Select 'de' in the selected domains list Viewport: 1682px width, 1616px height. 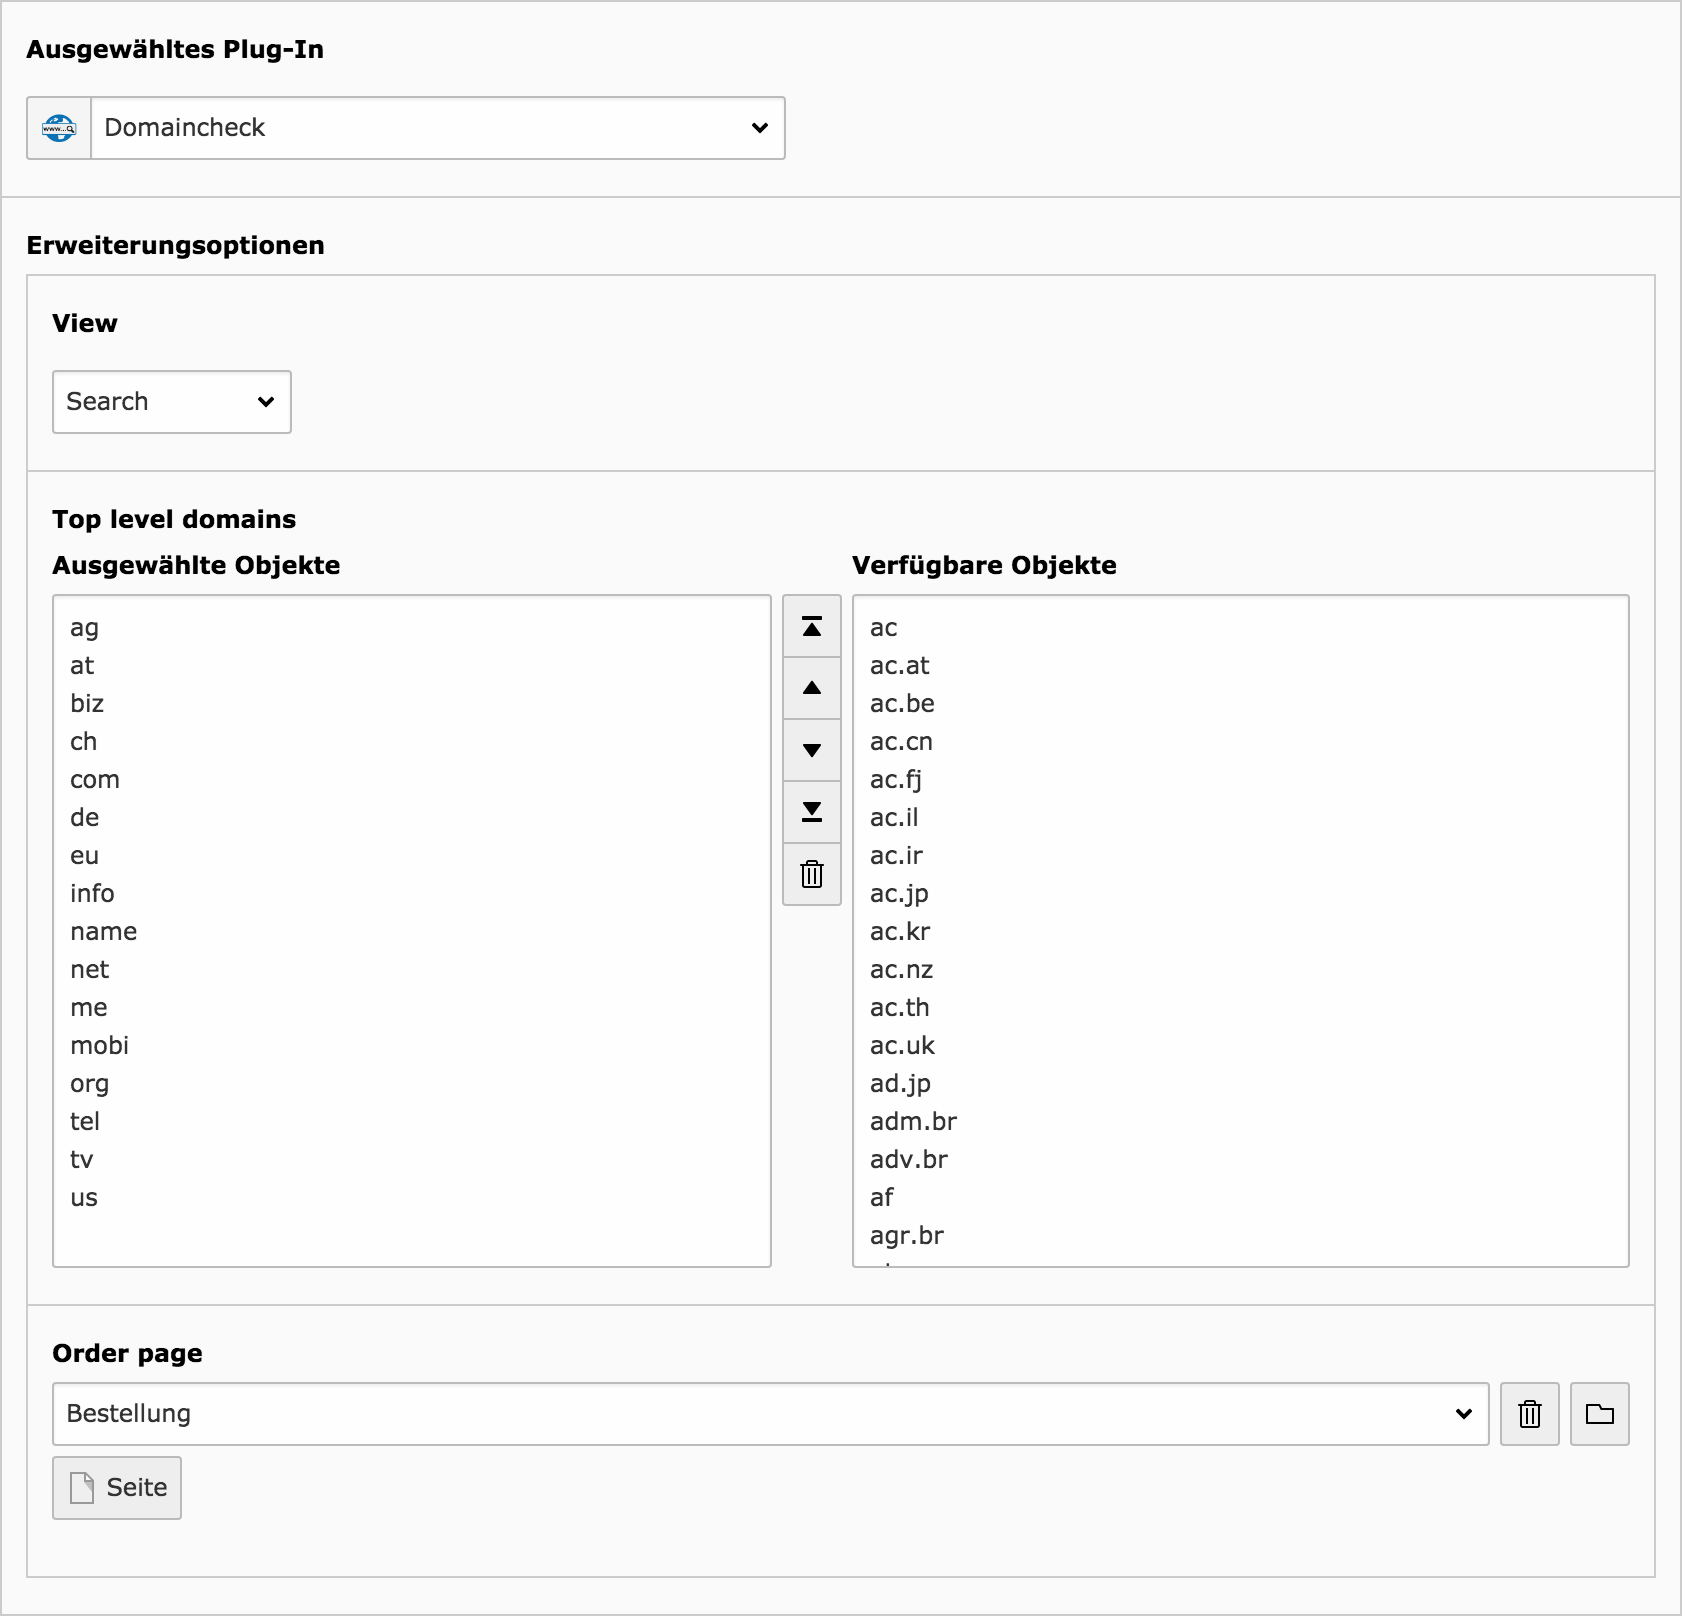(x=85, y=818)
